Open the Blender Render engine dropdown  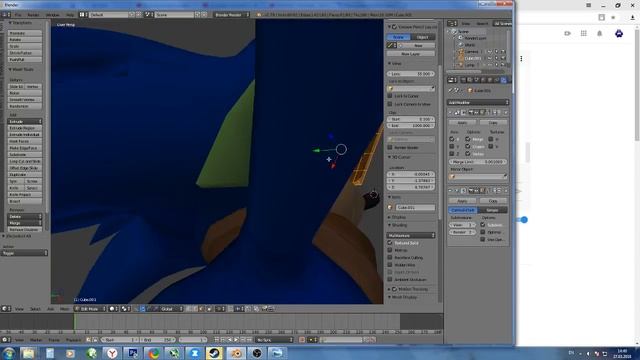(x=231, y=15)
